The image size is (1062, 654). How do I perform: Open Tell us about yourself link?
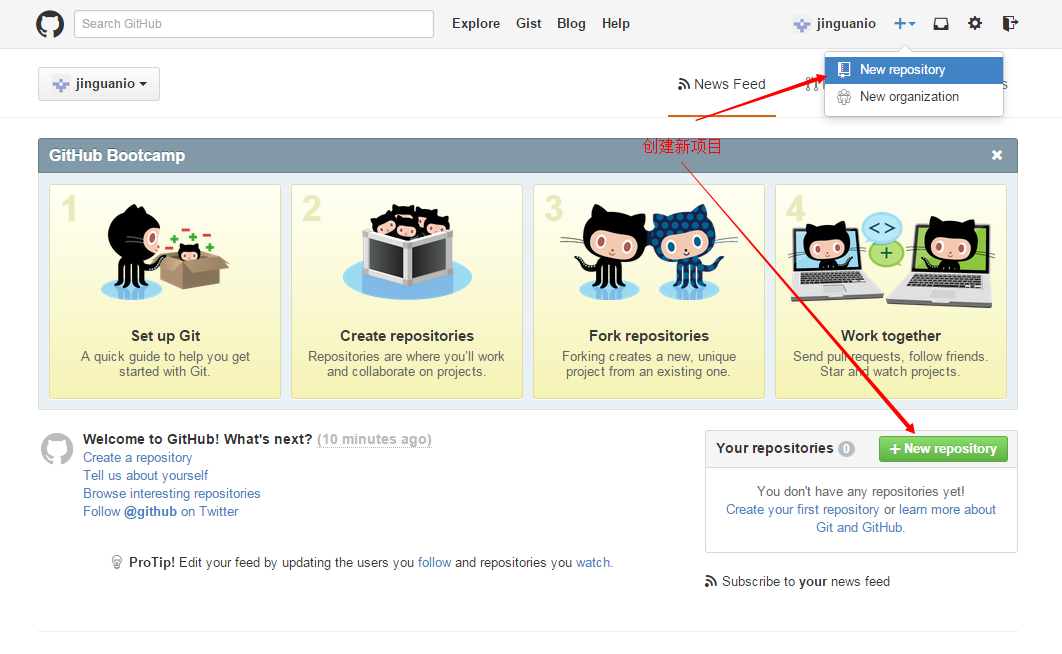[146, 475]
